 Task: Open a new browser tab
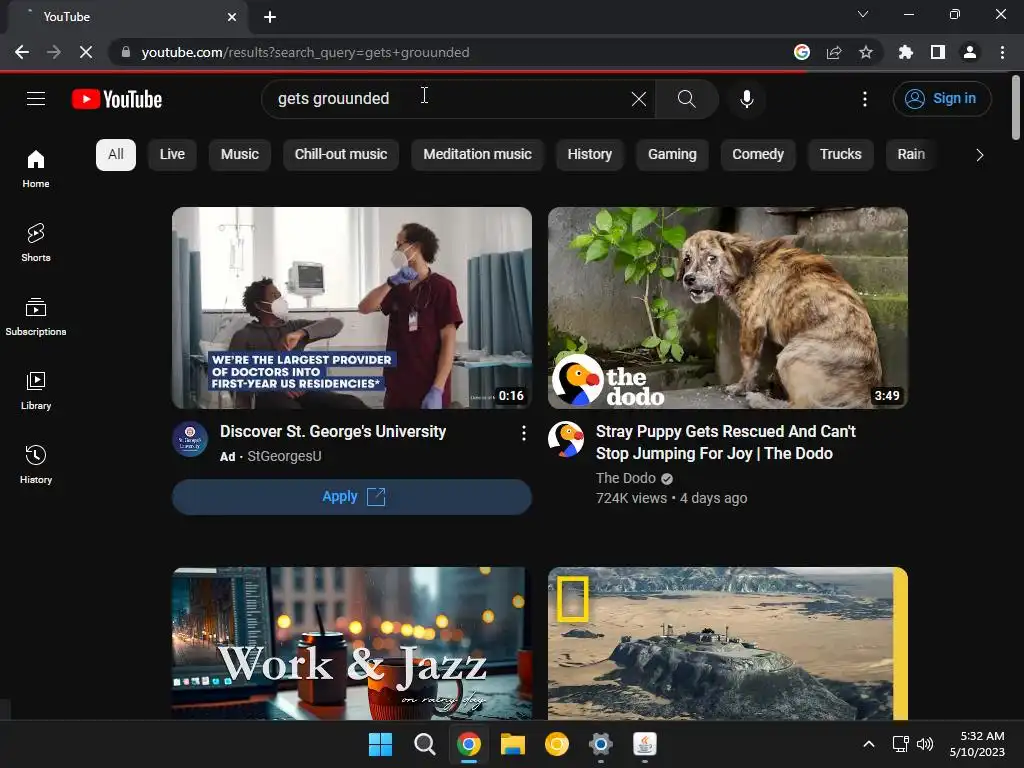[270, 17]
